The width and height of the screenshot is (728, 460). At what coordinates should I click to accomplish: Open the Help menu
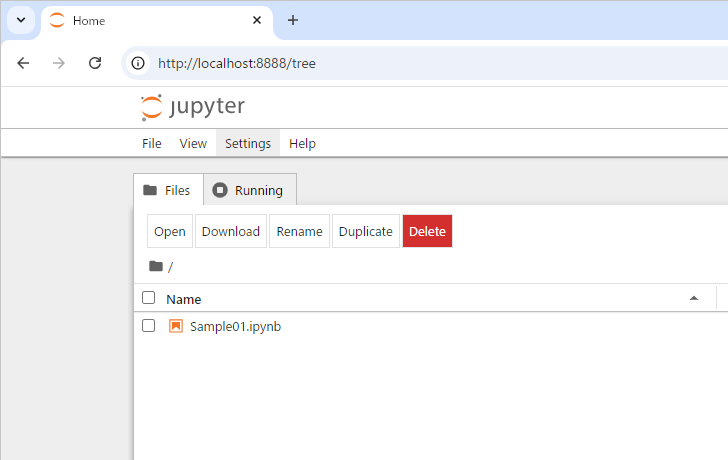point(302,144)
